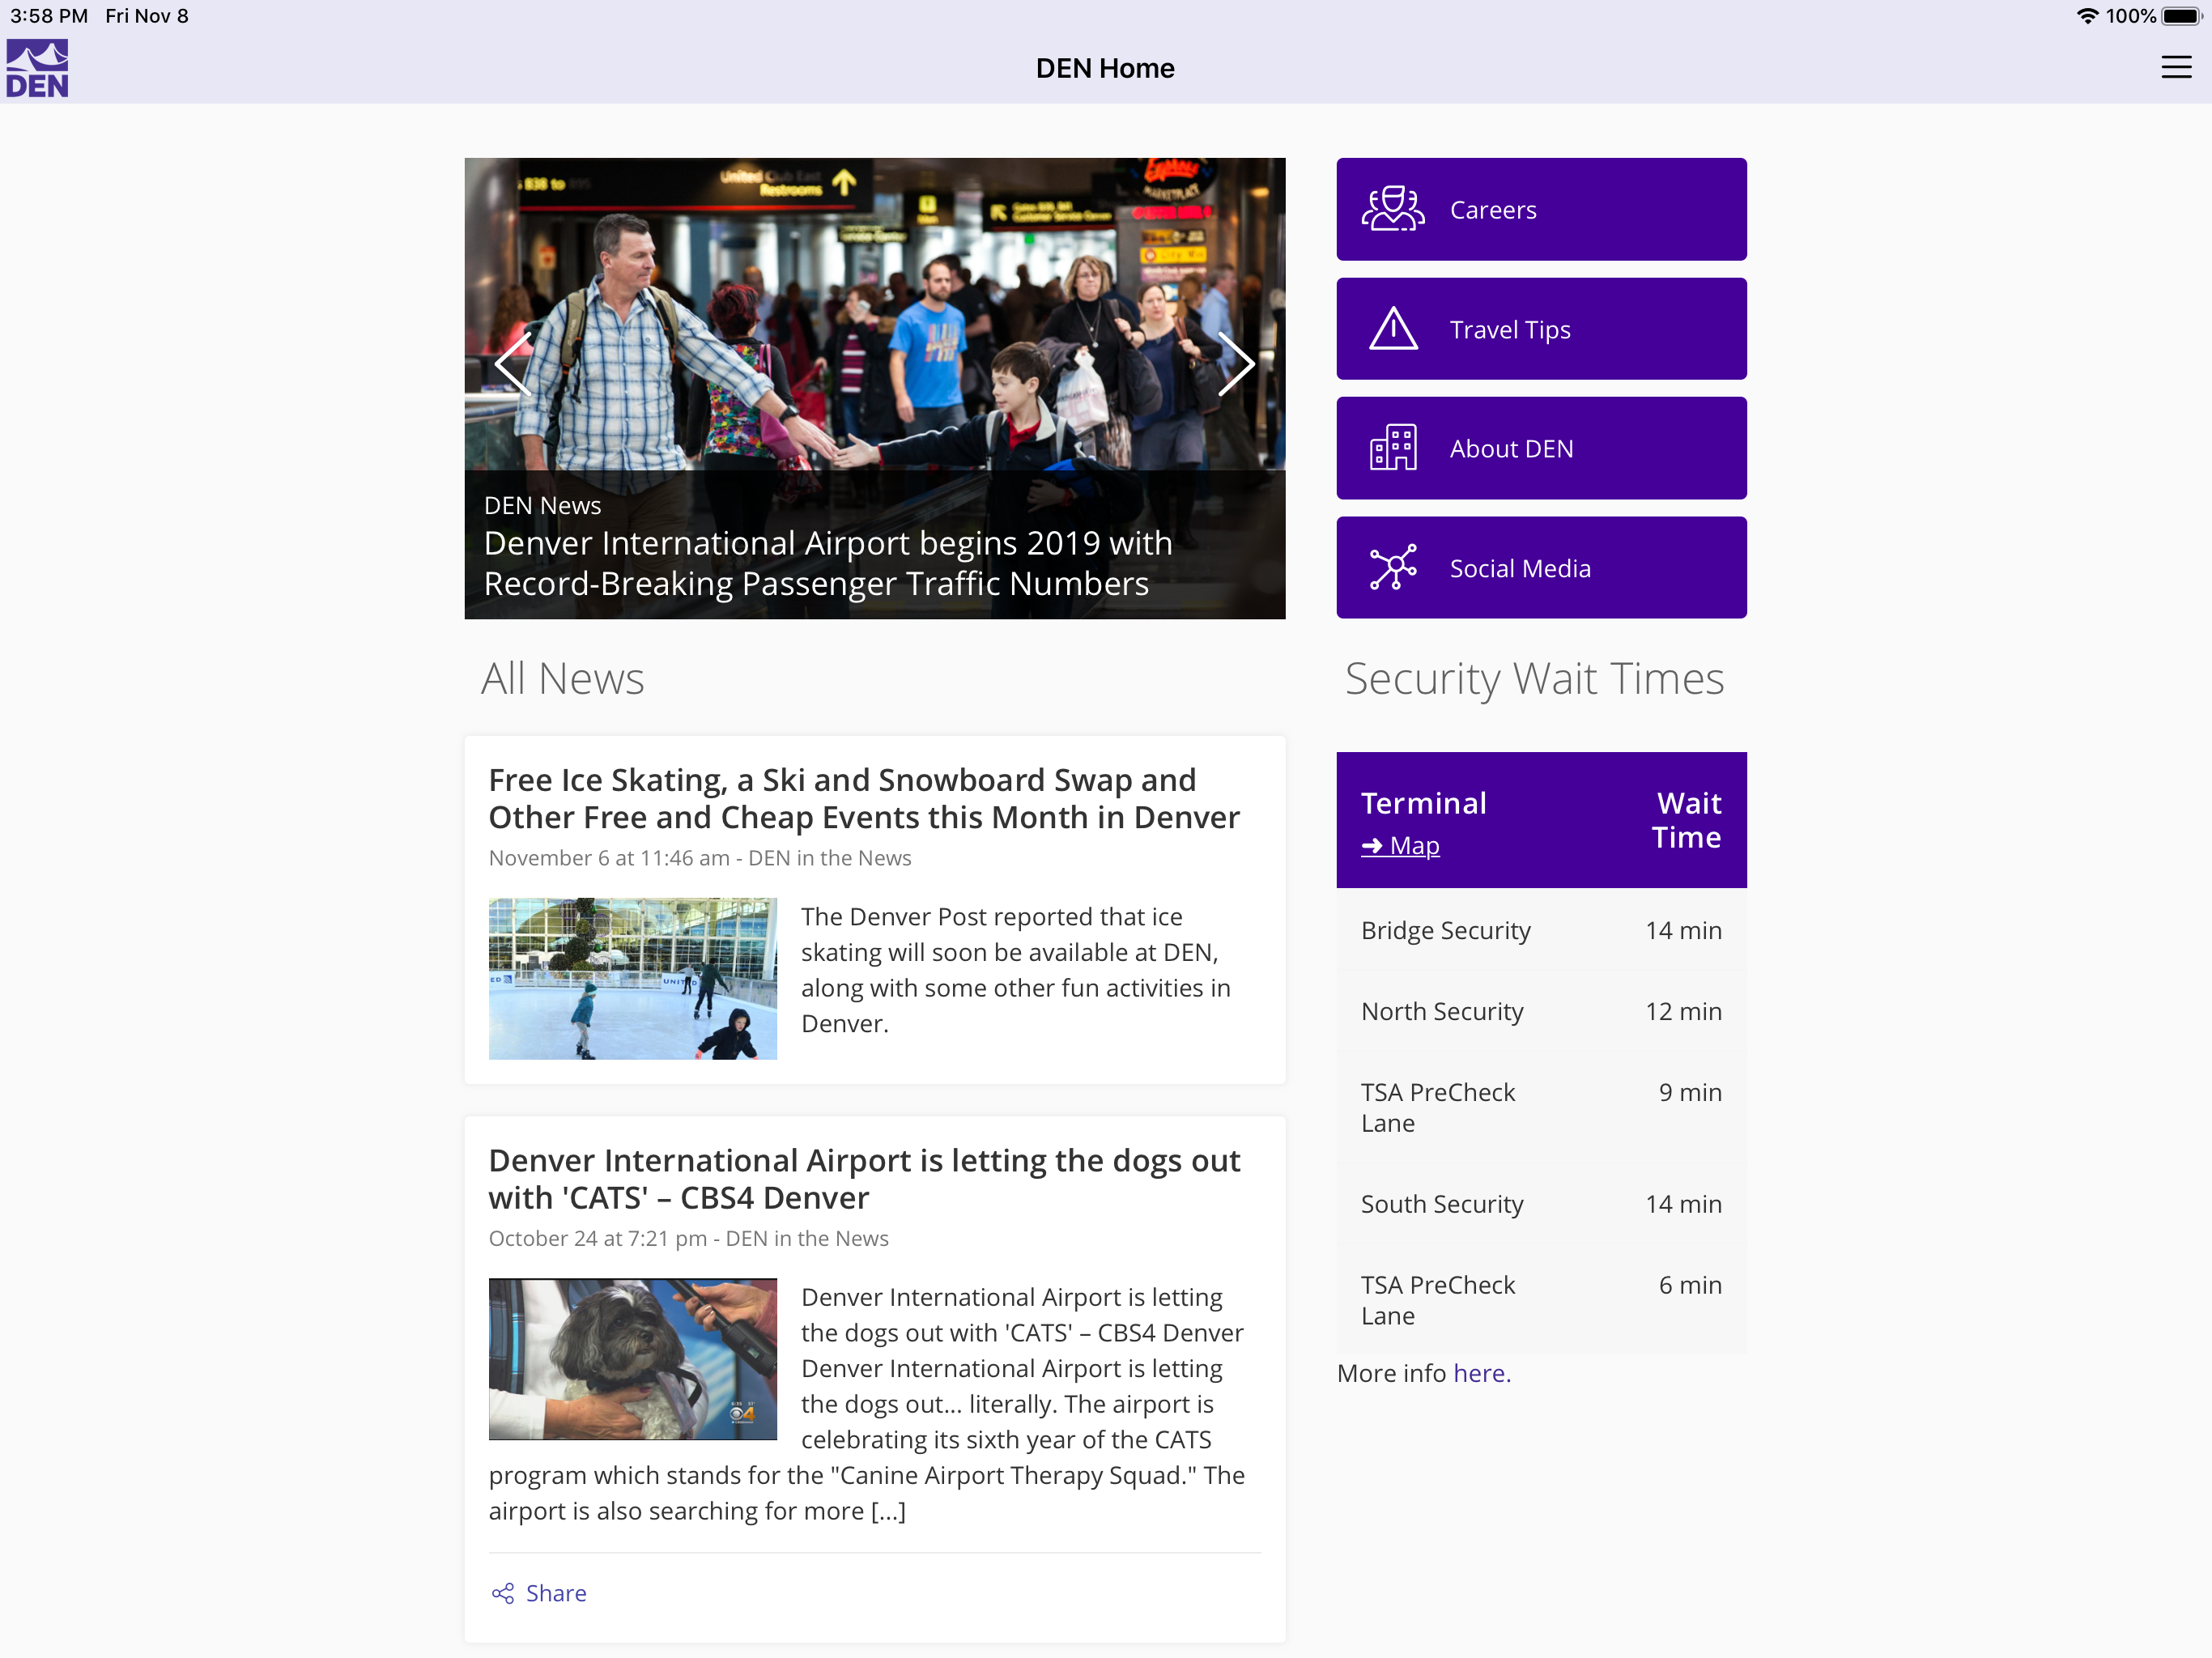Tap the DEN logo
The height and width of the screenshot is (1658, 2212).
click(37, 68)
